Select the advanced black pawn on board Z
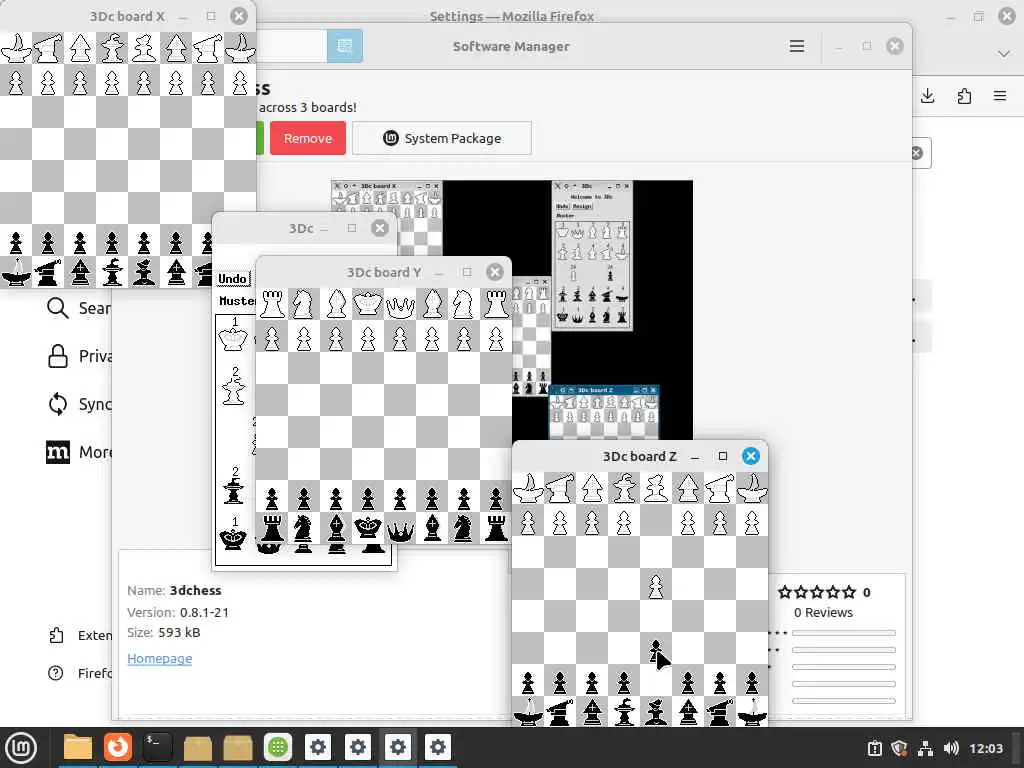 point(656,650)
